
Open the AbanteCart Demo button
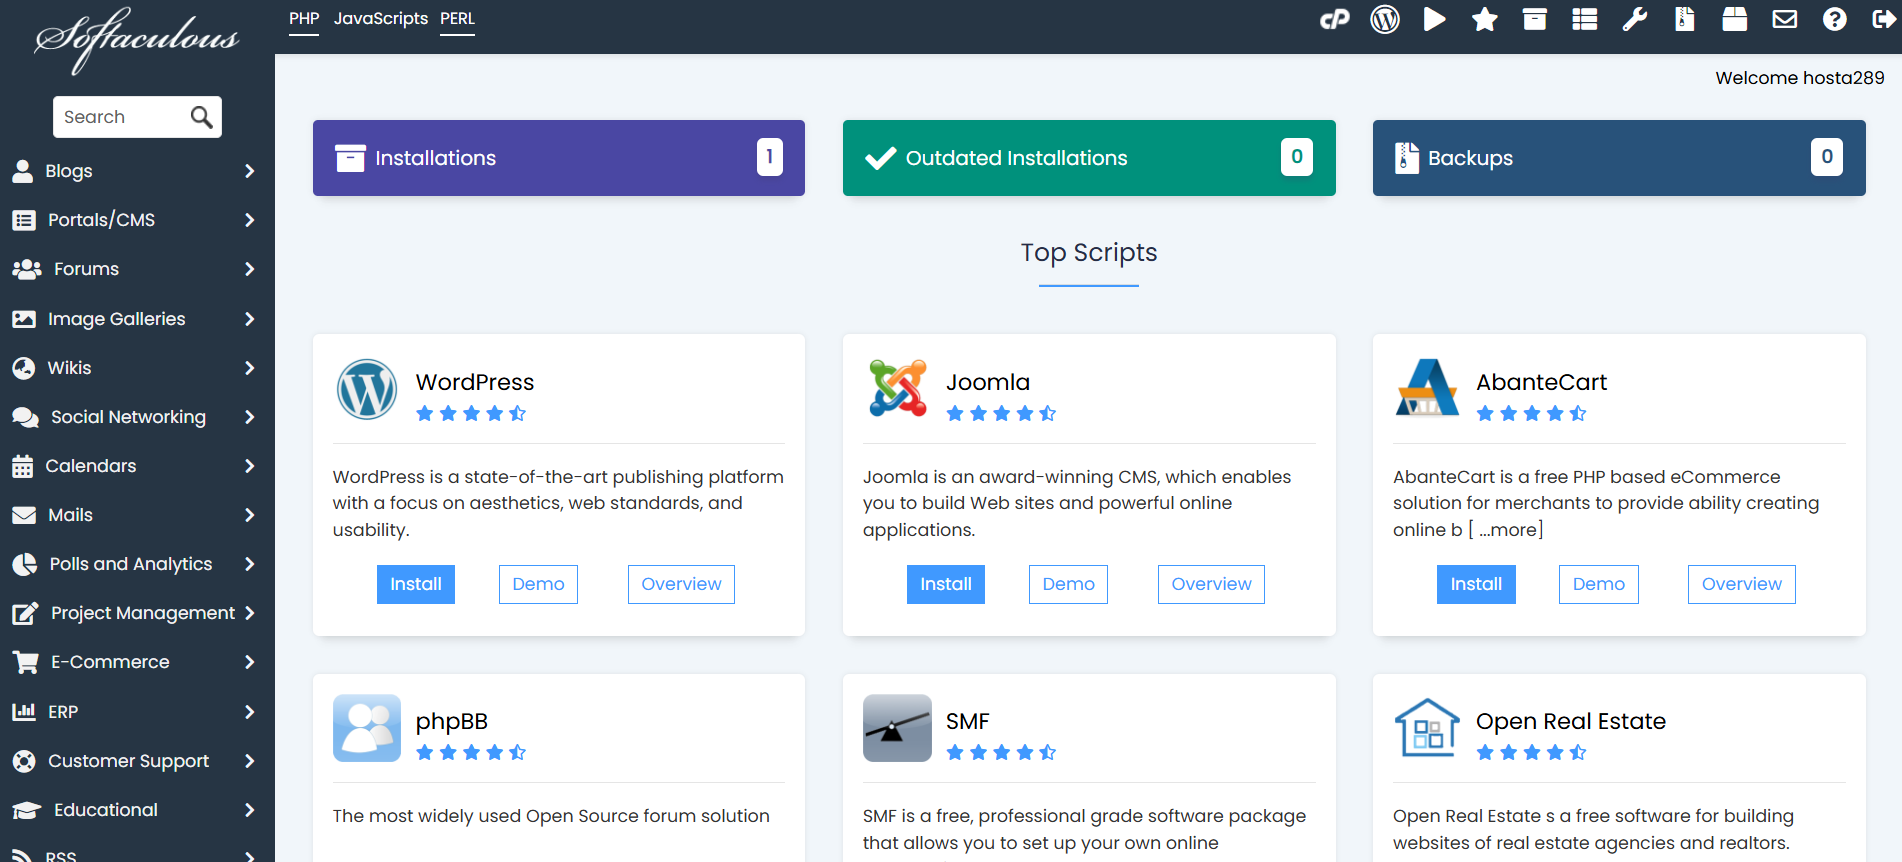point(1599,584)
